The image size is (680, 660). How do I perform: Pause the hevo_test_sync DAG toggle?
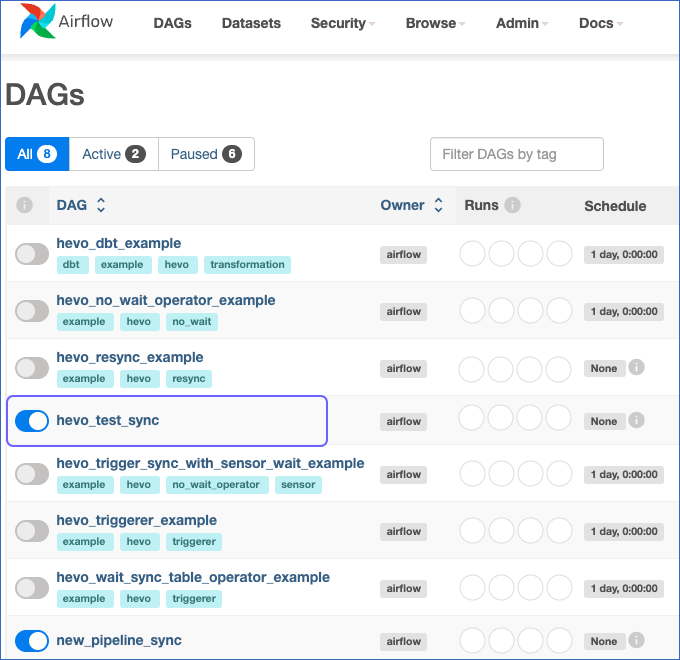pyautogui.click(x=32, y=421)
